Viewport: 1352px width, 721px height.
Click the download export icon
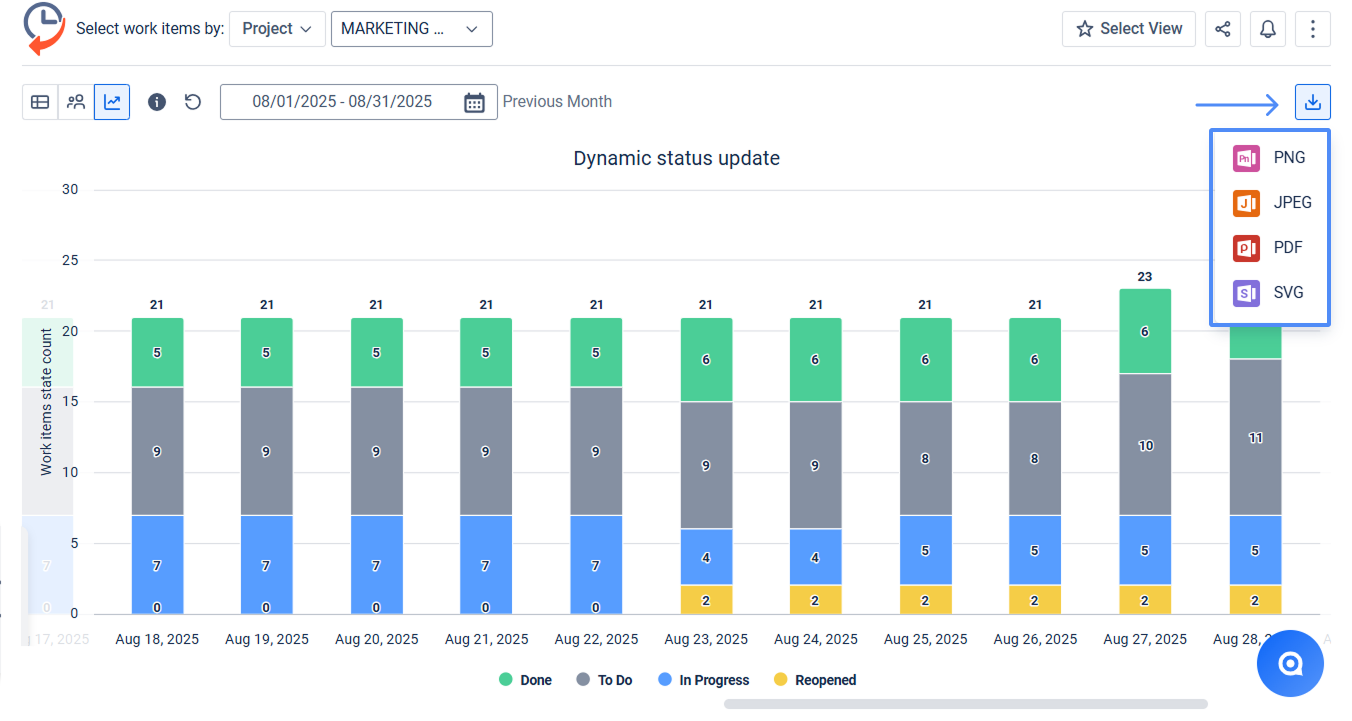[1312, 102]
